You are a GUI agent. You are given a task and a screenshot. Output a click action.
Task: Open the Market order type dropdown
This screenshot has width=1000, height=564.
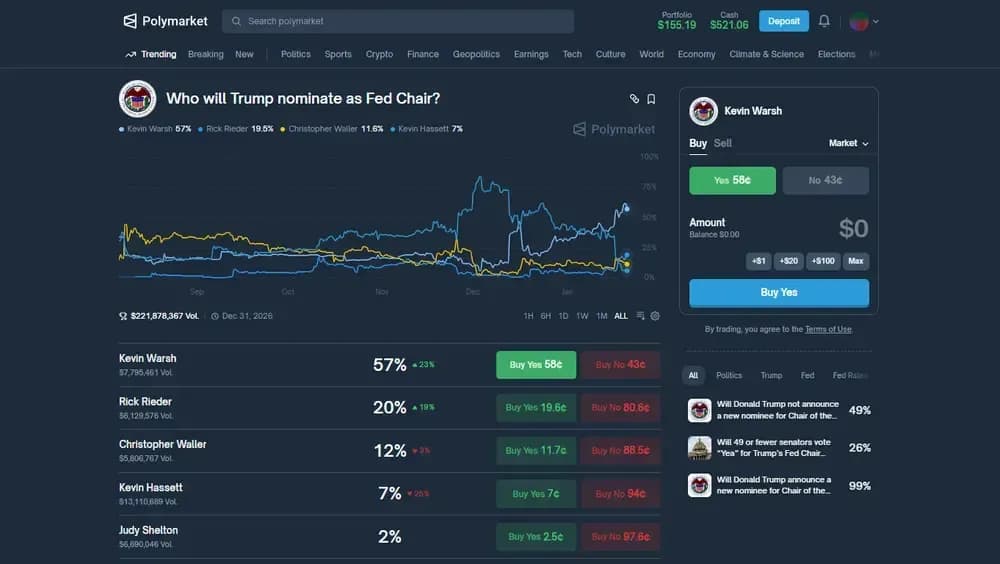point(848,143)
